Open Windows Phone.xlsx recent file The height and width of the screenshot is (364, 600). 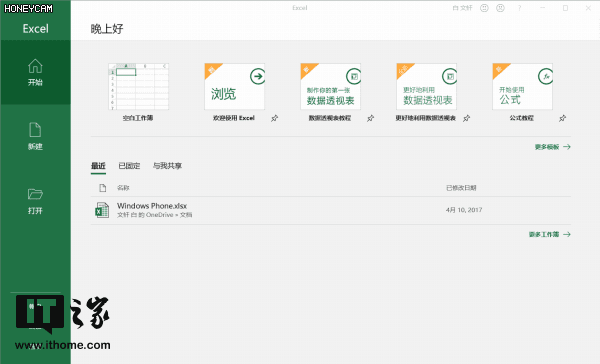[x=331, y=211]
